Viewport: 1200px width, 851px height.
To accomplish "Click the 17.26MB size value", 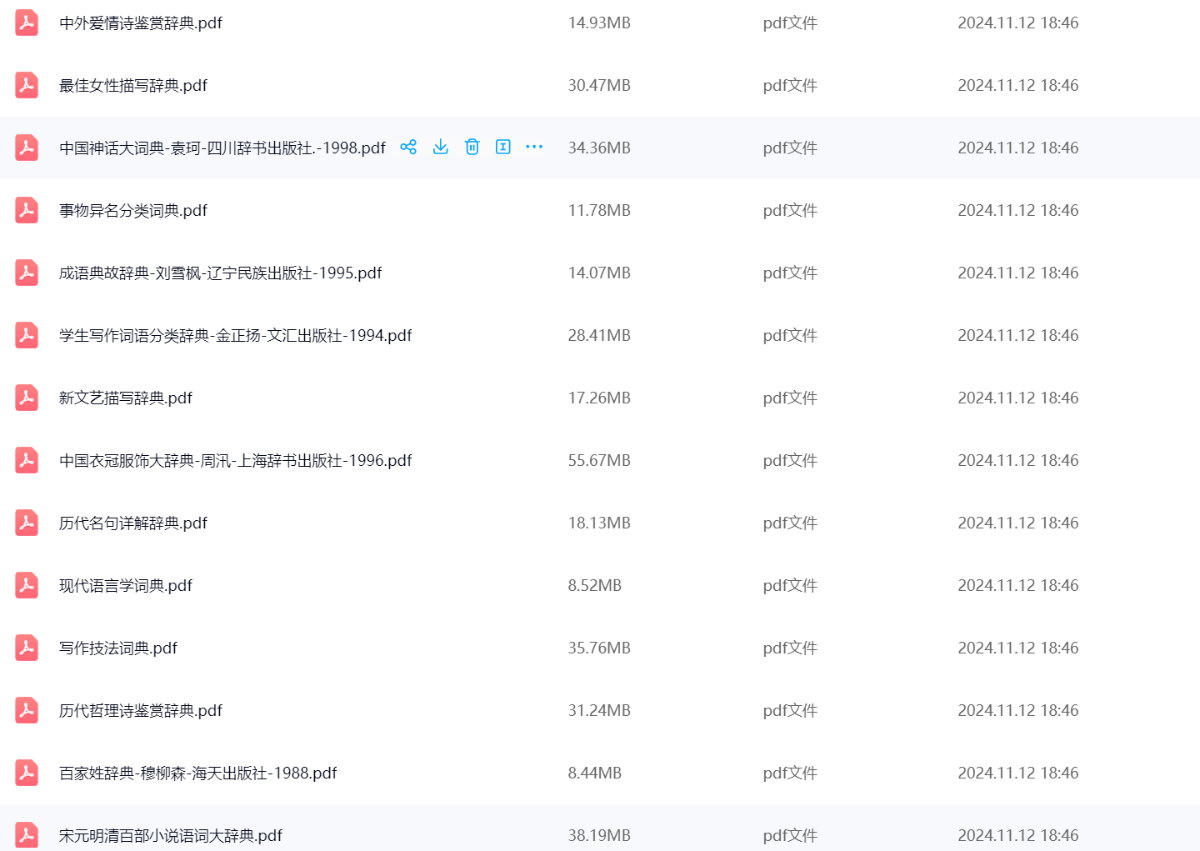I will (x=599, y=398).
